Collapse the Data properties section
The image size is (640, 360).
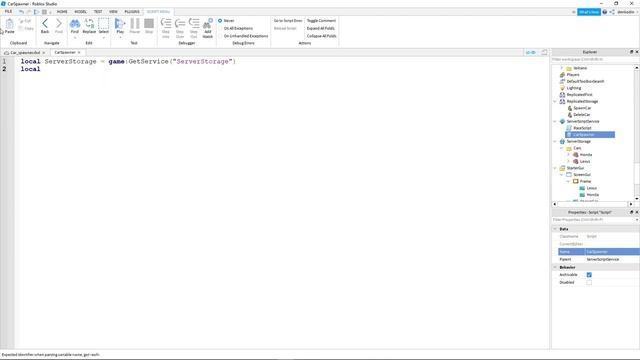pos(555,229)
